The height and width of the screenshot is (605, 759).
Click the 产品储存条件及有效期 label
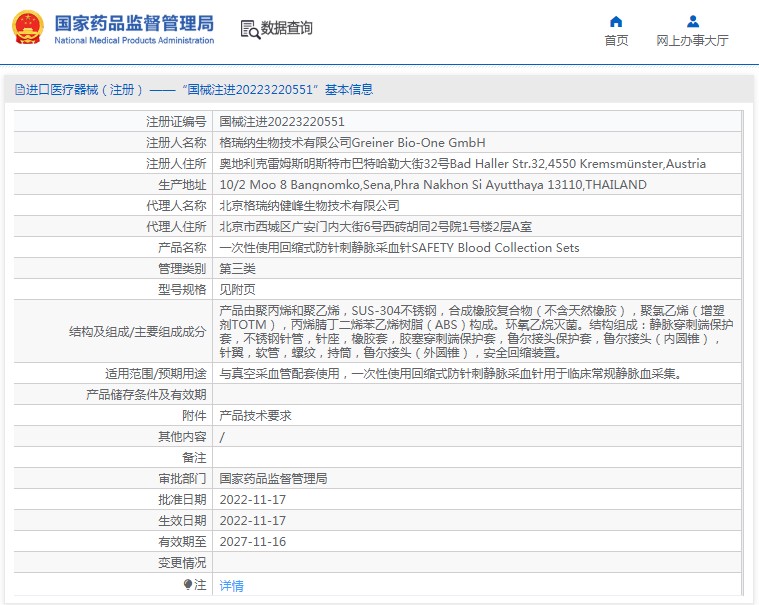[x=146, y=394]
